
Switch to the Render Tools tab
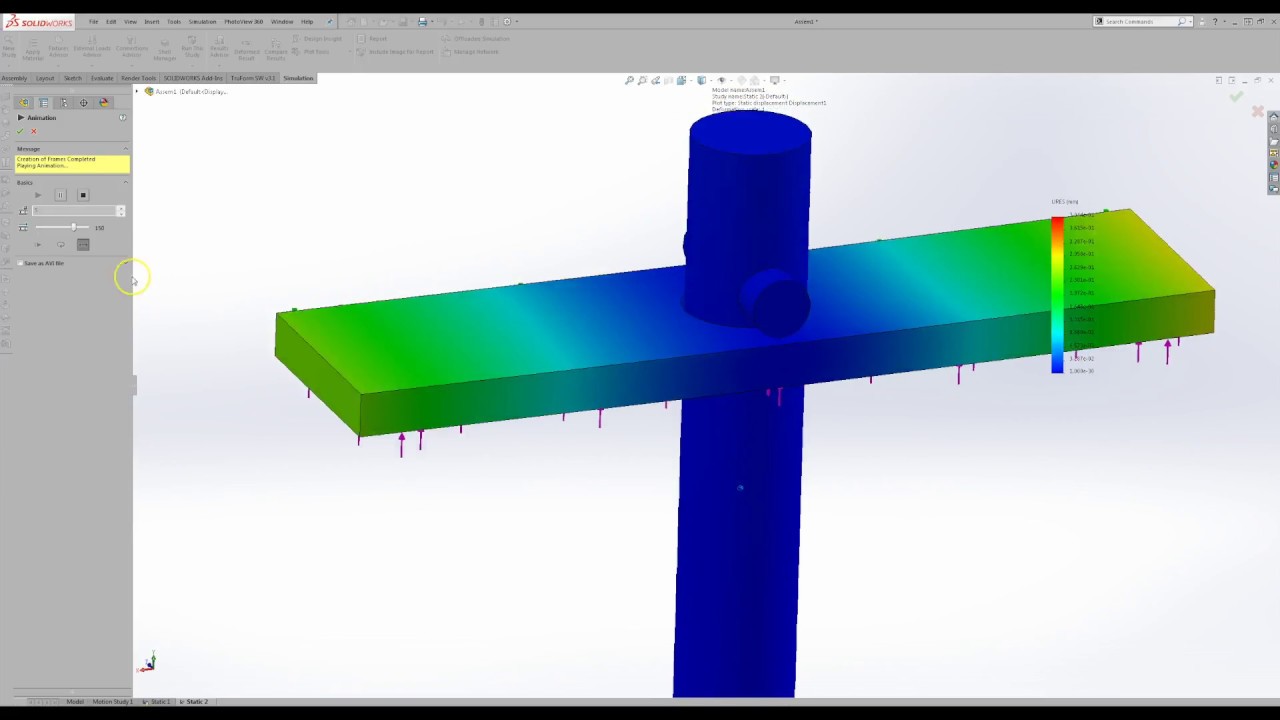138,78
